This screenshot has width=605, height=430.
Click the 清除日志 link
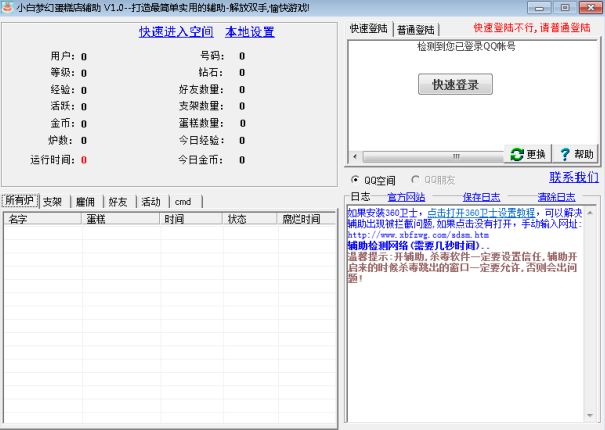coord(557,197)
